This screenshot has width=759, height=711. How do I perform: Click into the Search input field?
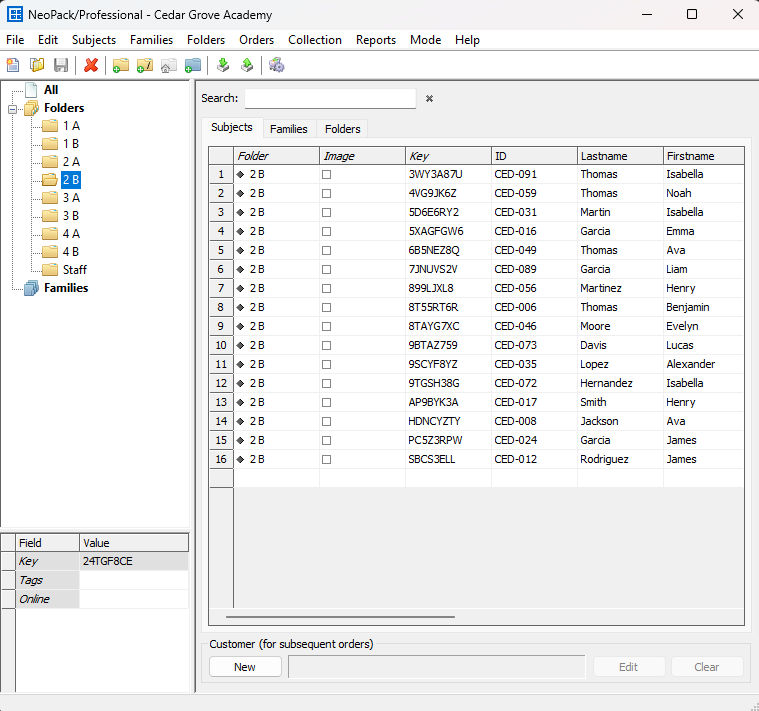tap(330, 99)
